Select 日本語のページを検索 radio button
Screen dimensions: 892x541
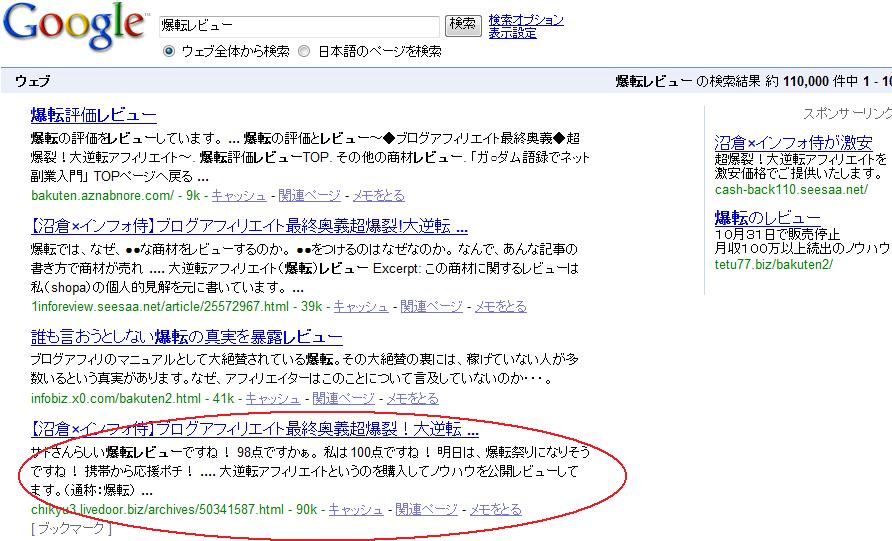tap(304, 51)
